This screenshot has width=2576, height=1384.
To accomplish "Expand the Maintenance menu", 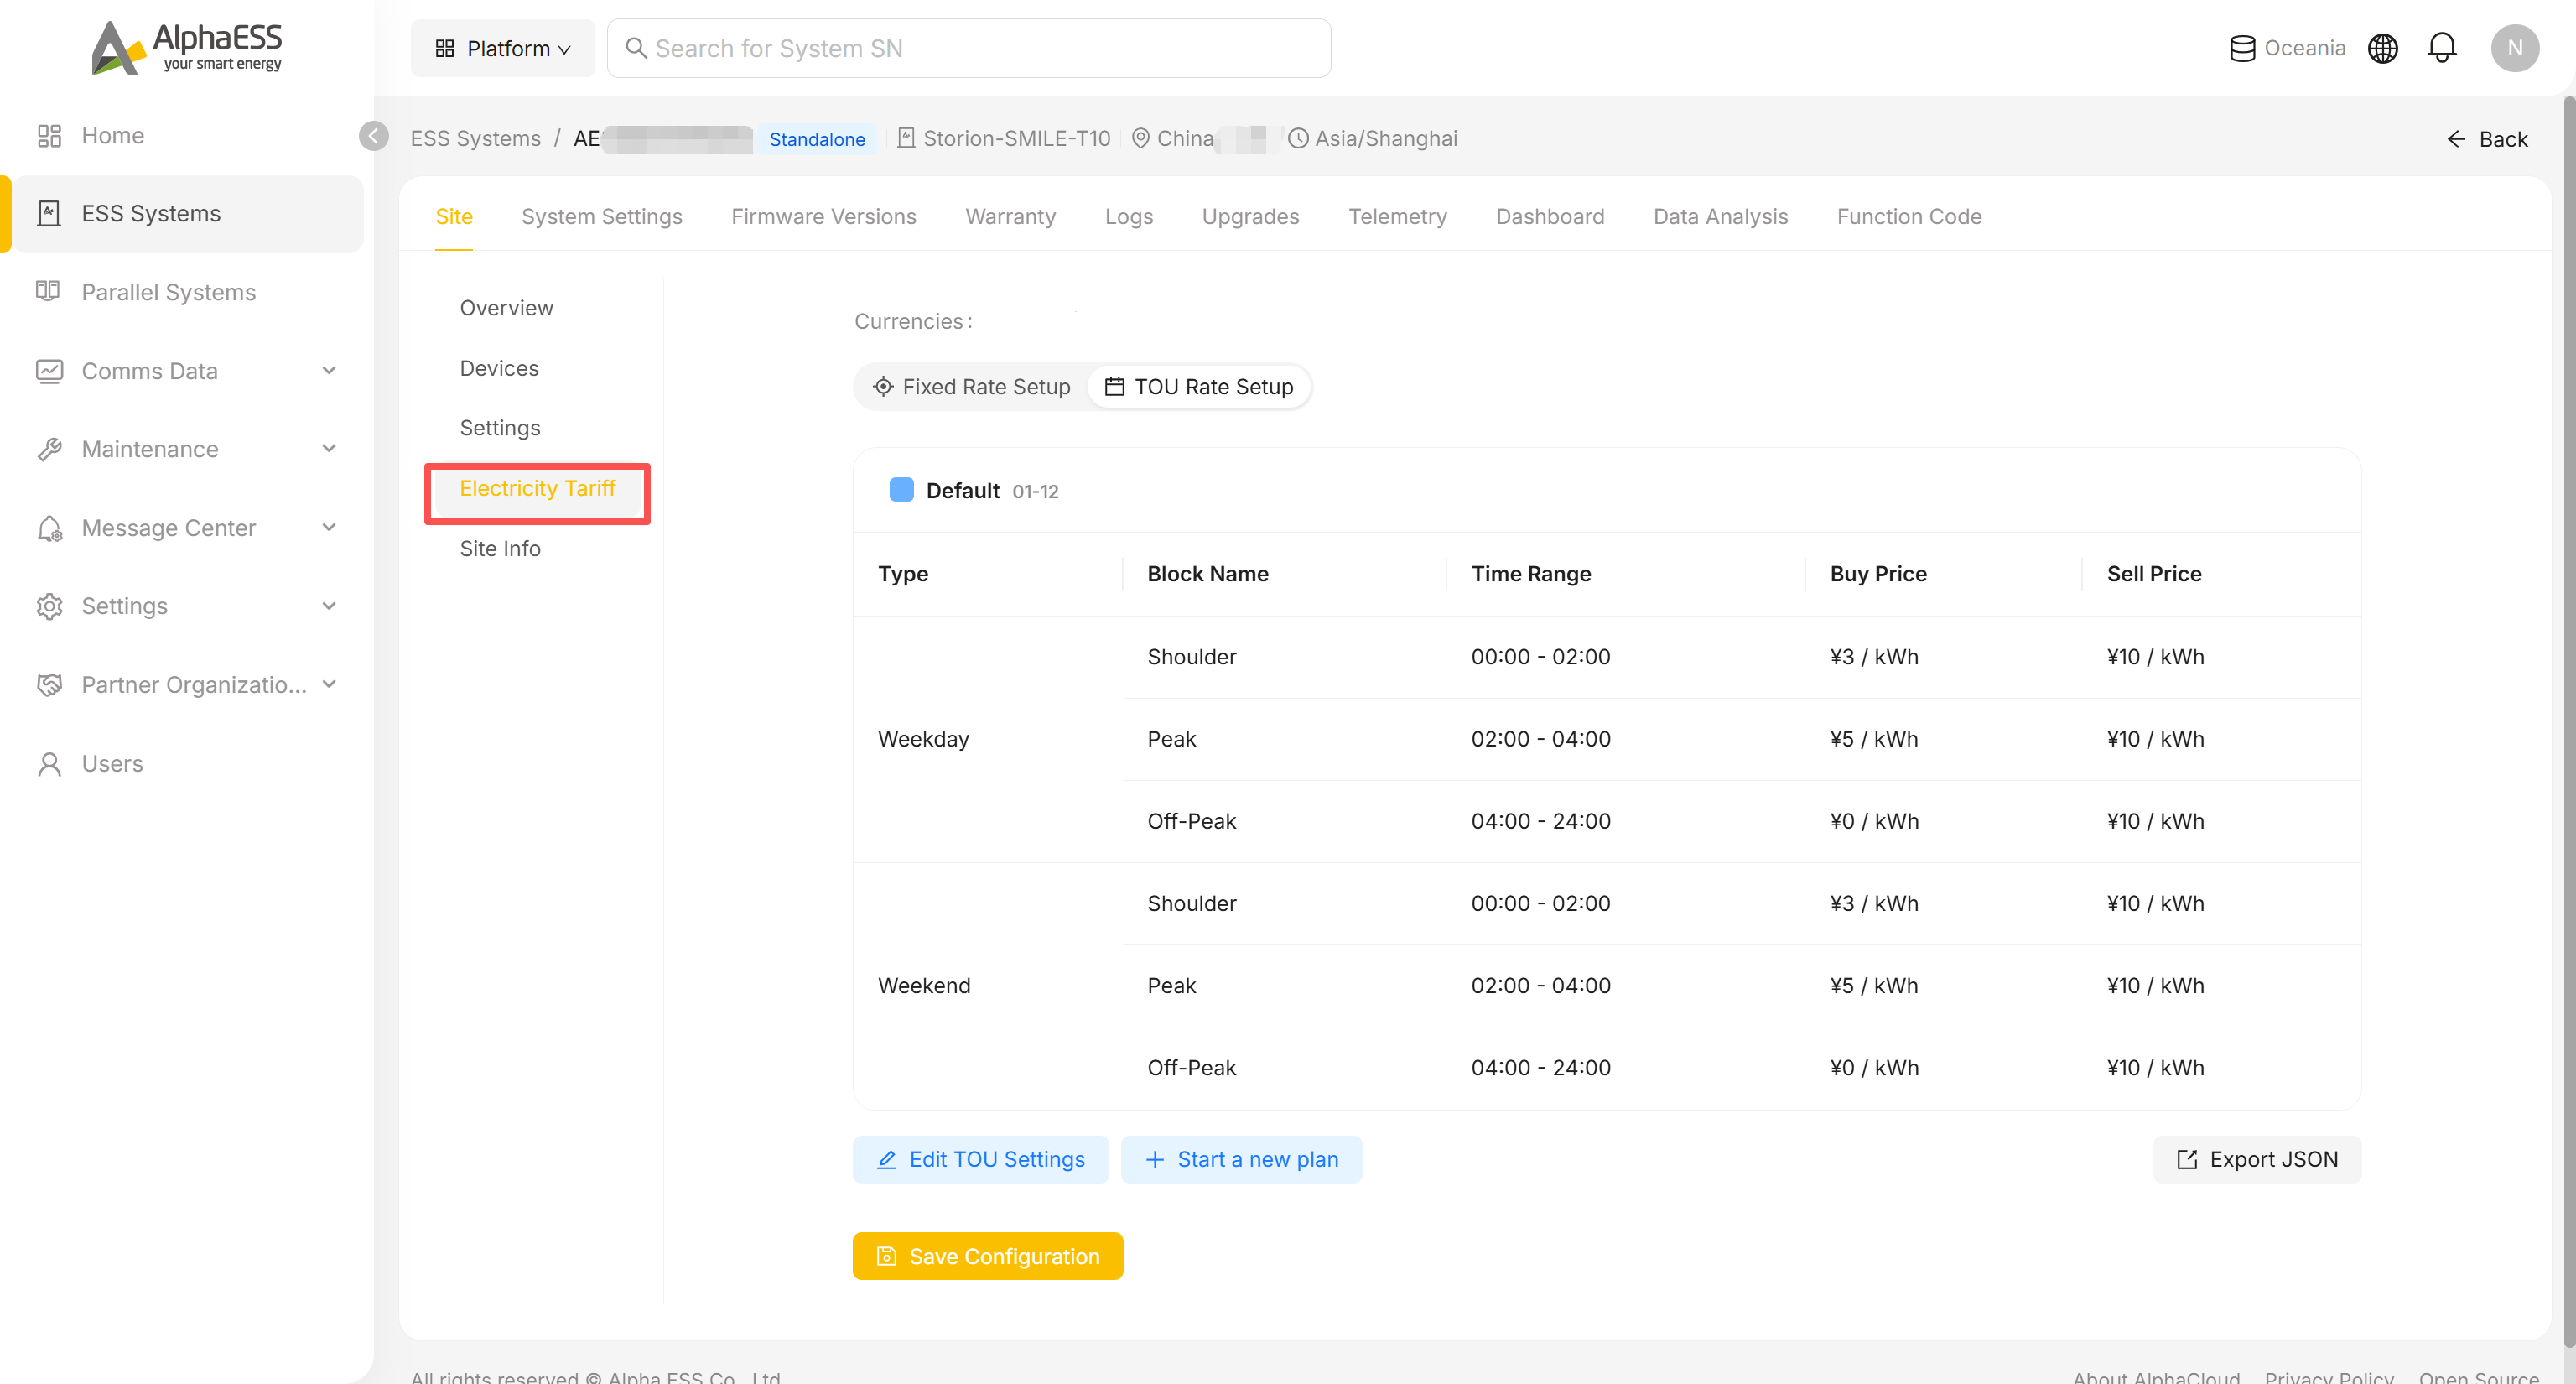I will [x=188, y=449].
